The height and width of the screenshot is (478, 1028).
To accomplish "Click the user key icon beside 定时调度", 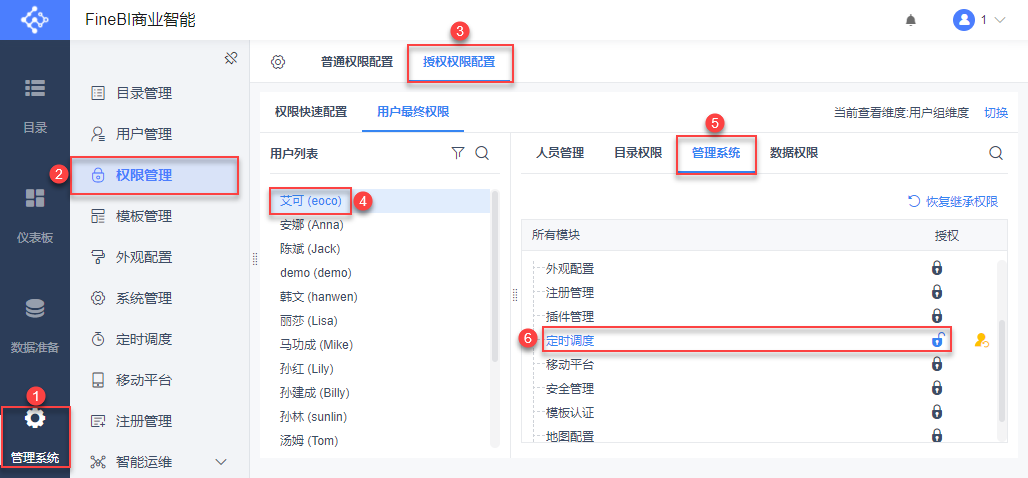I will pos(981,340).
